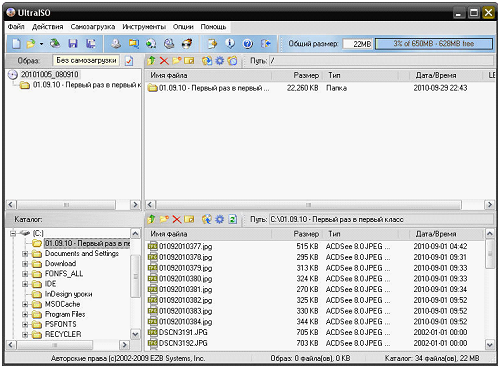Click the New image toolbar icon
This screenshot has height=381, width=500.
[16, 44]
